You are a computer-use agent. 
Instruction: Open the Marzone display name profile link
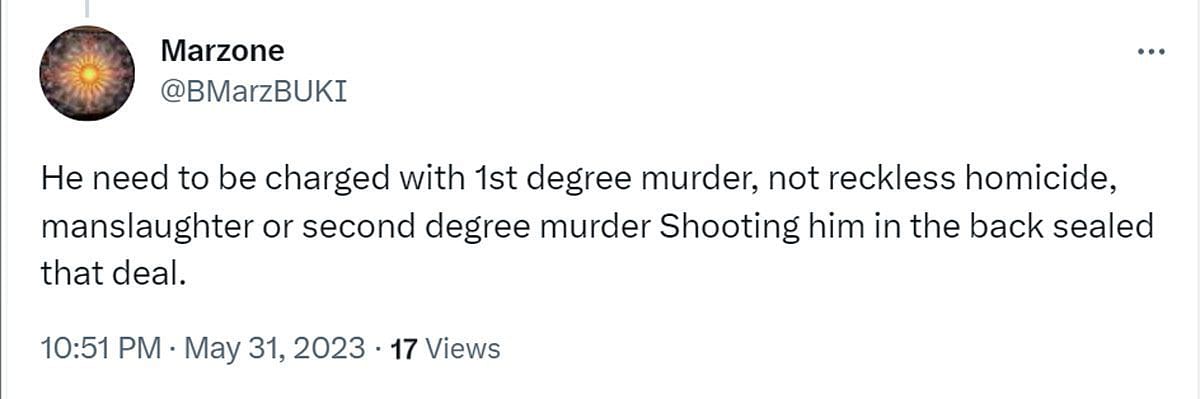(222, 50)
